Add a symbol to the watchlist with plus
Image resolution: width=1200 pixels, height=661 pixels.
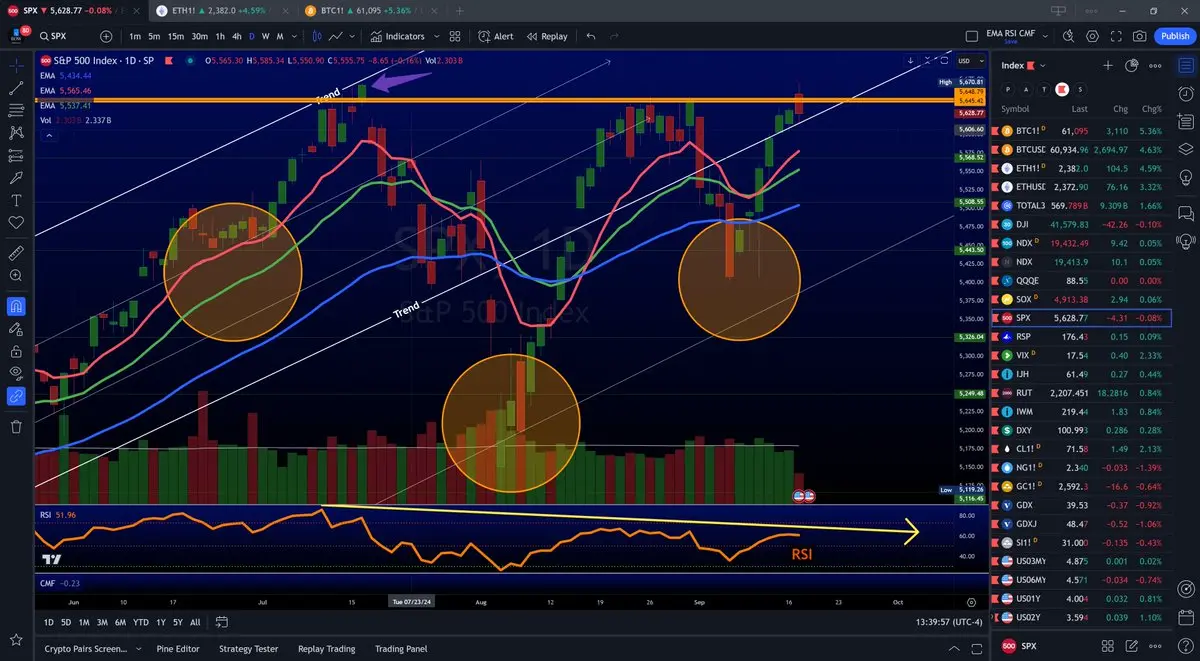pyautogui.click(x=1108, y=65)
